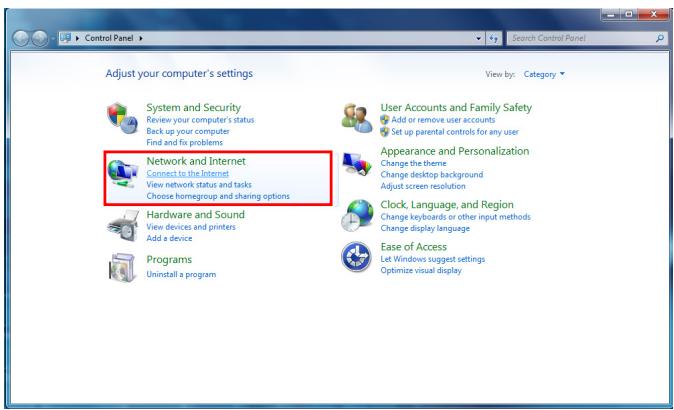Open Change desktop background link
674x410 pixels.
coord(432,174)
